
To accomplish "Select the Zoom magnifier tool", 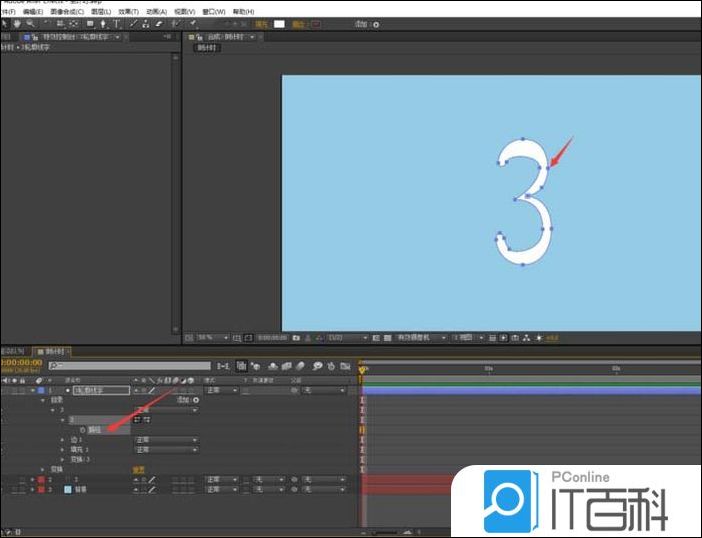I will pyautogui.click(x=31, y=22).
